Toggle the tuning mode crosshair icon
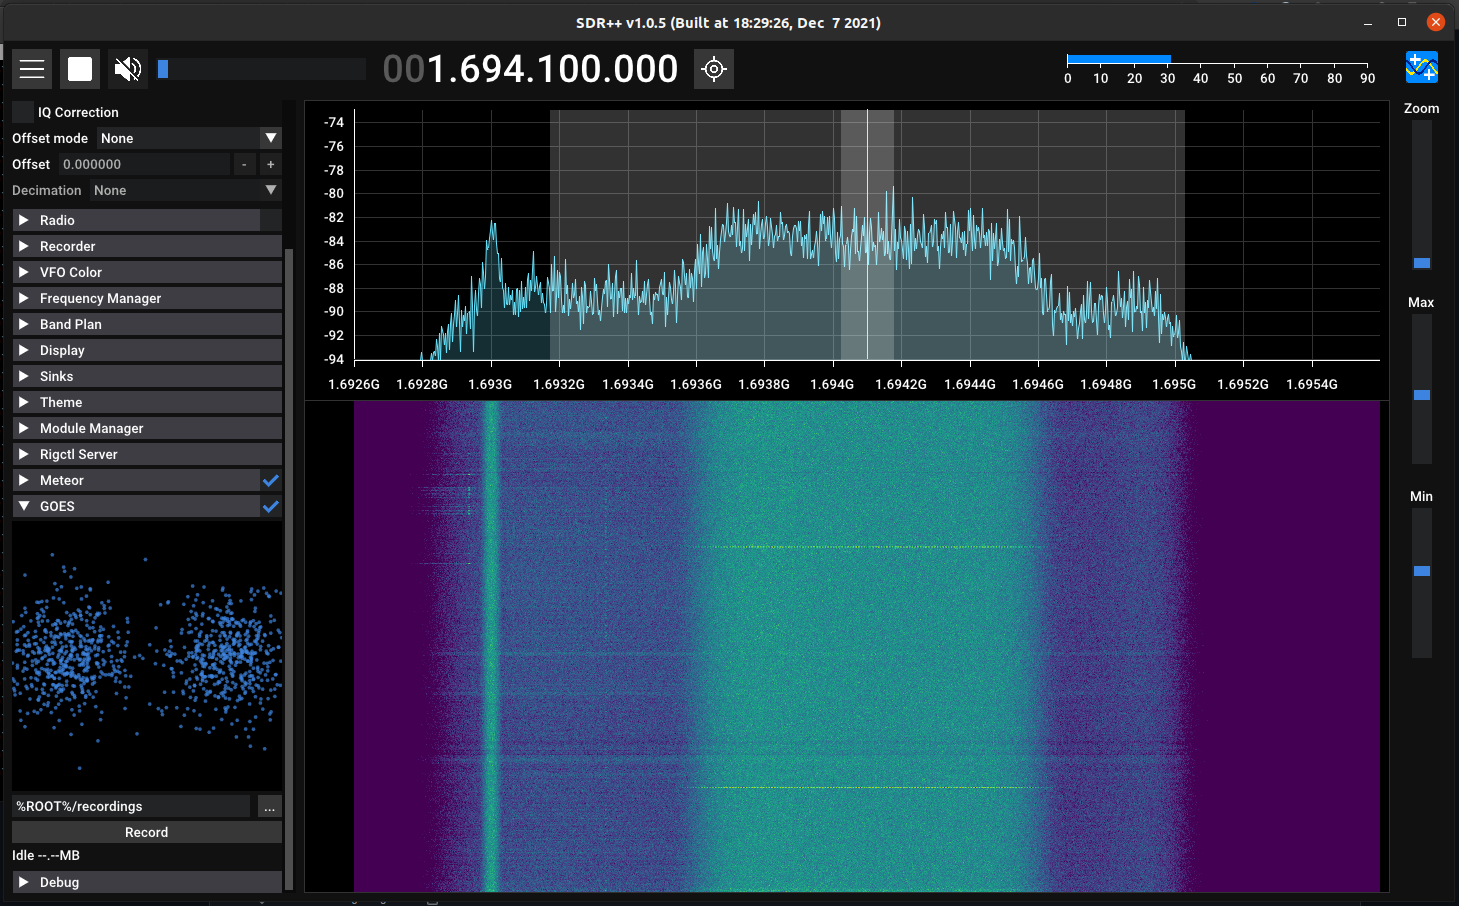Screen dimensions: 1459x906 [714, 69]
